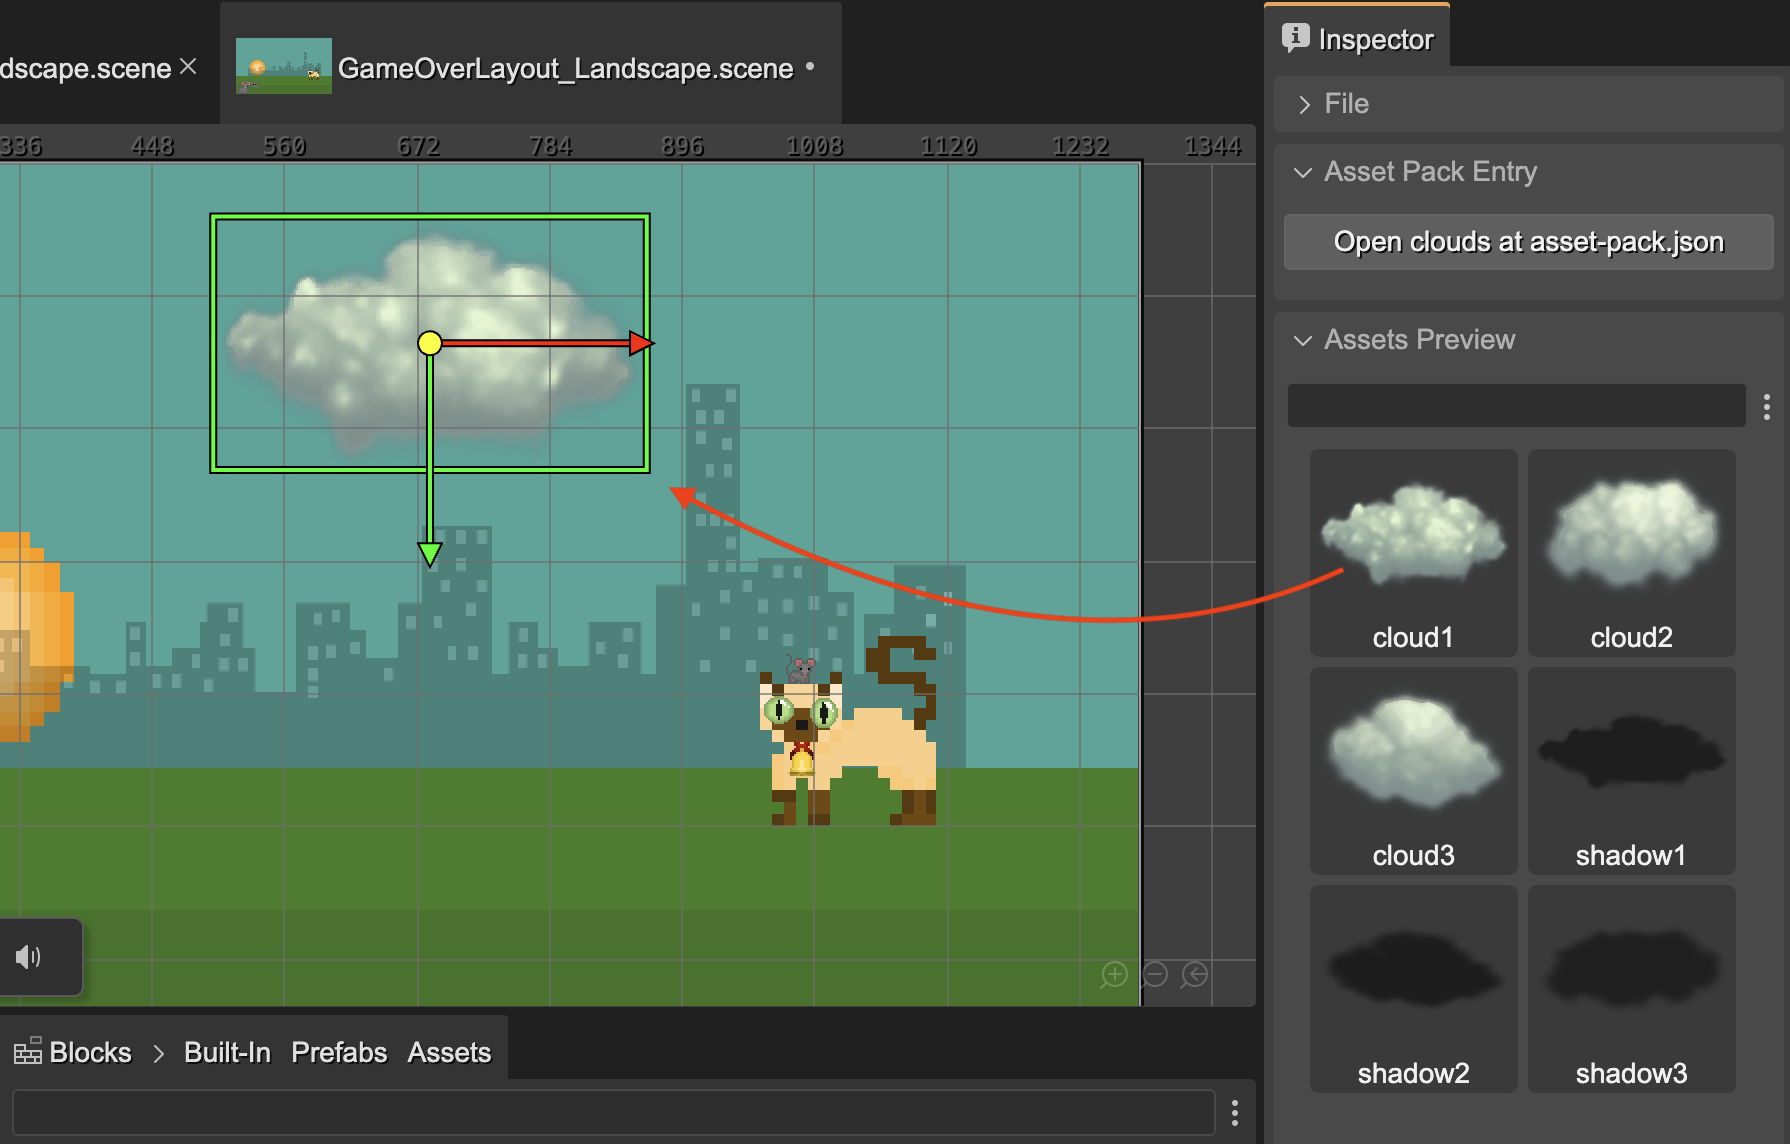The image size is (1790, 1144).
Task: Close the dscape.scene tab
Action: pos(188,67)
